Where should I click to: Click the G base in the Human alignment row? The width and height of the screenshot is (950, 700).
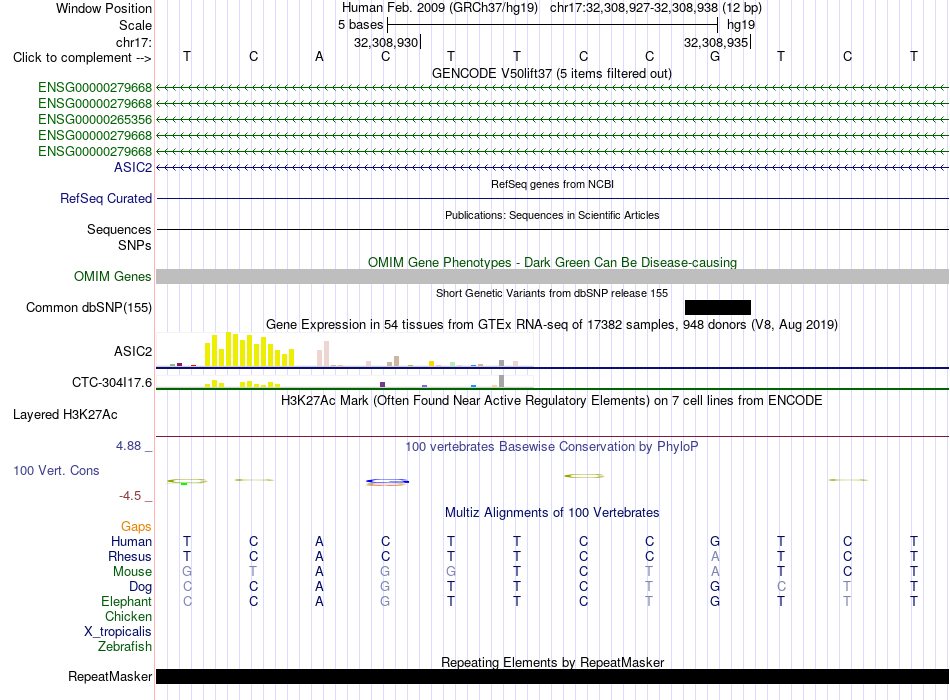tap(715, 541)
